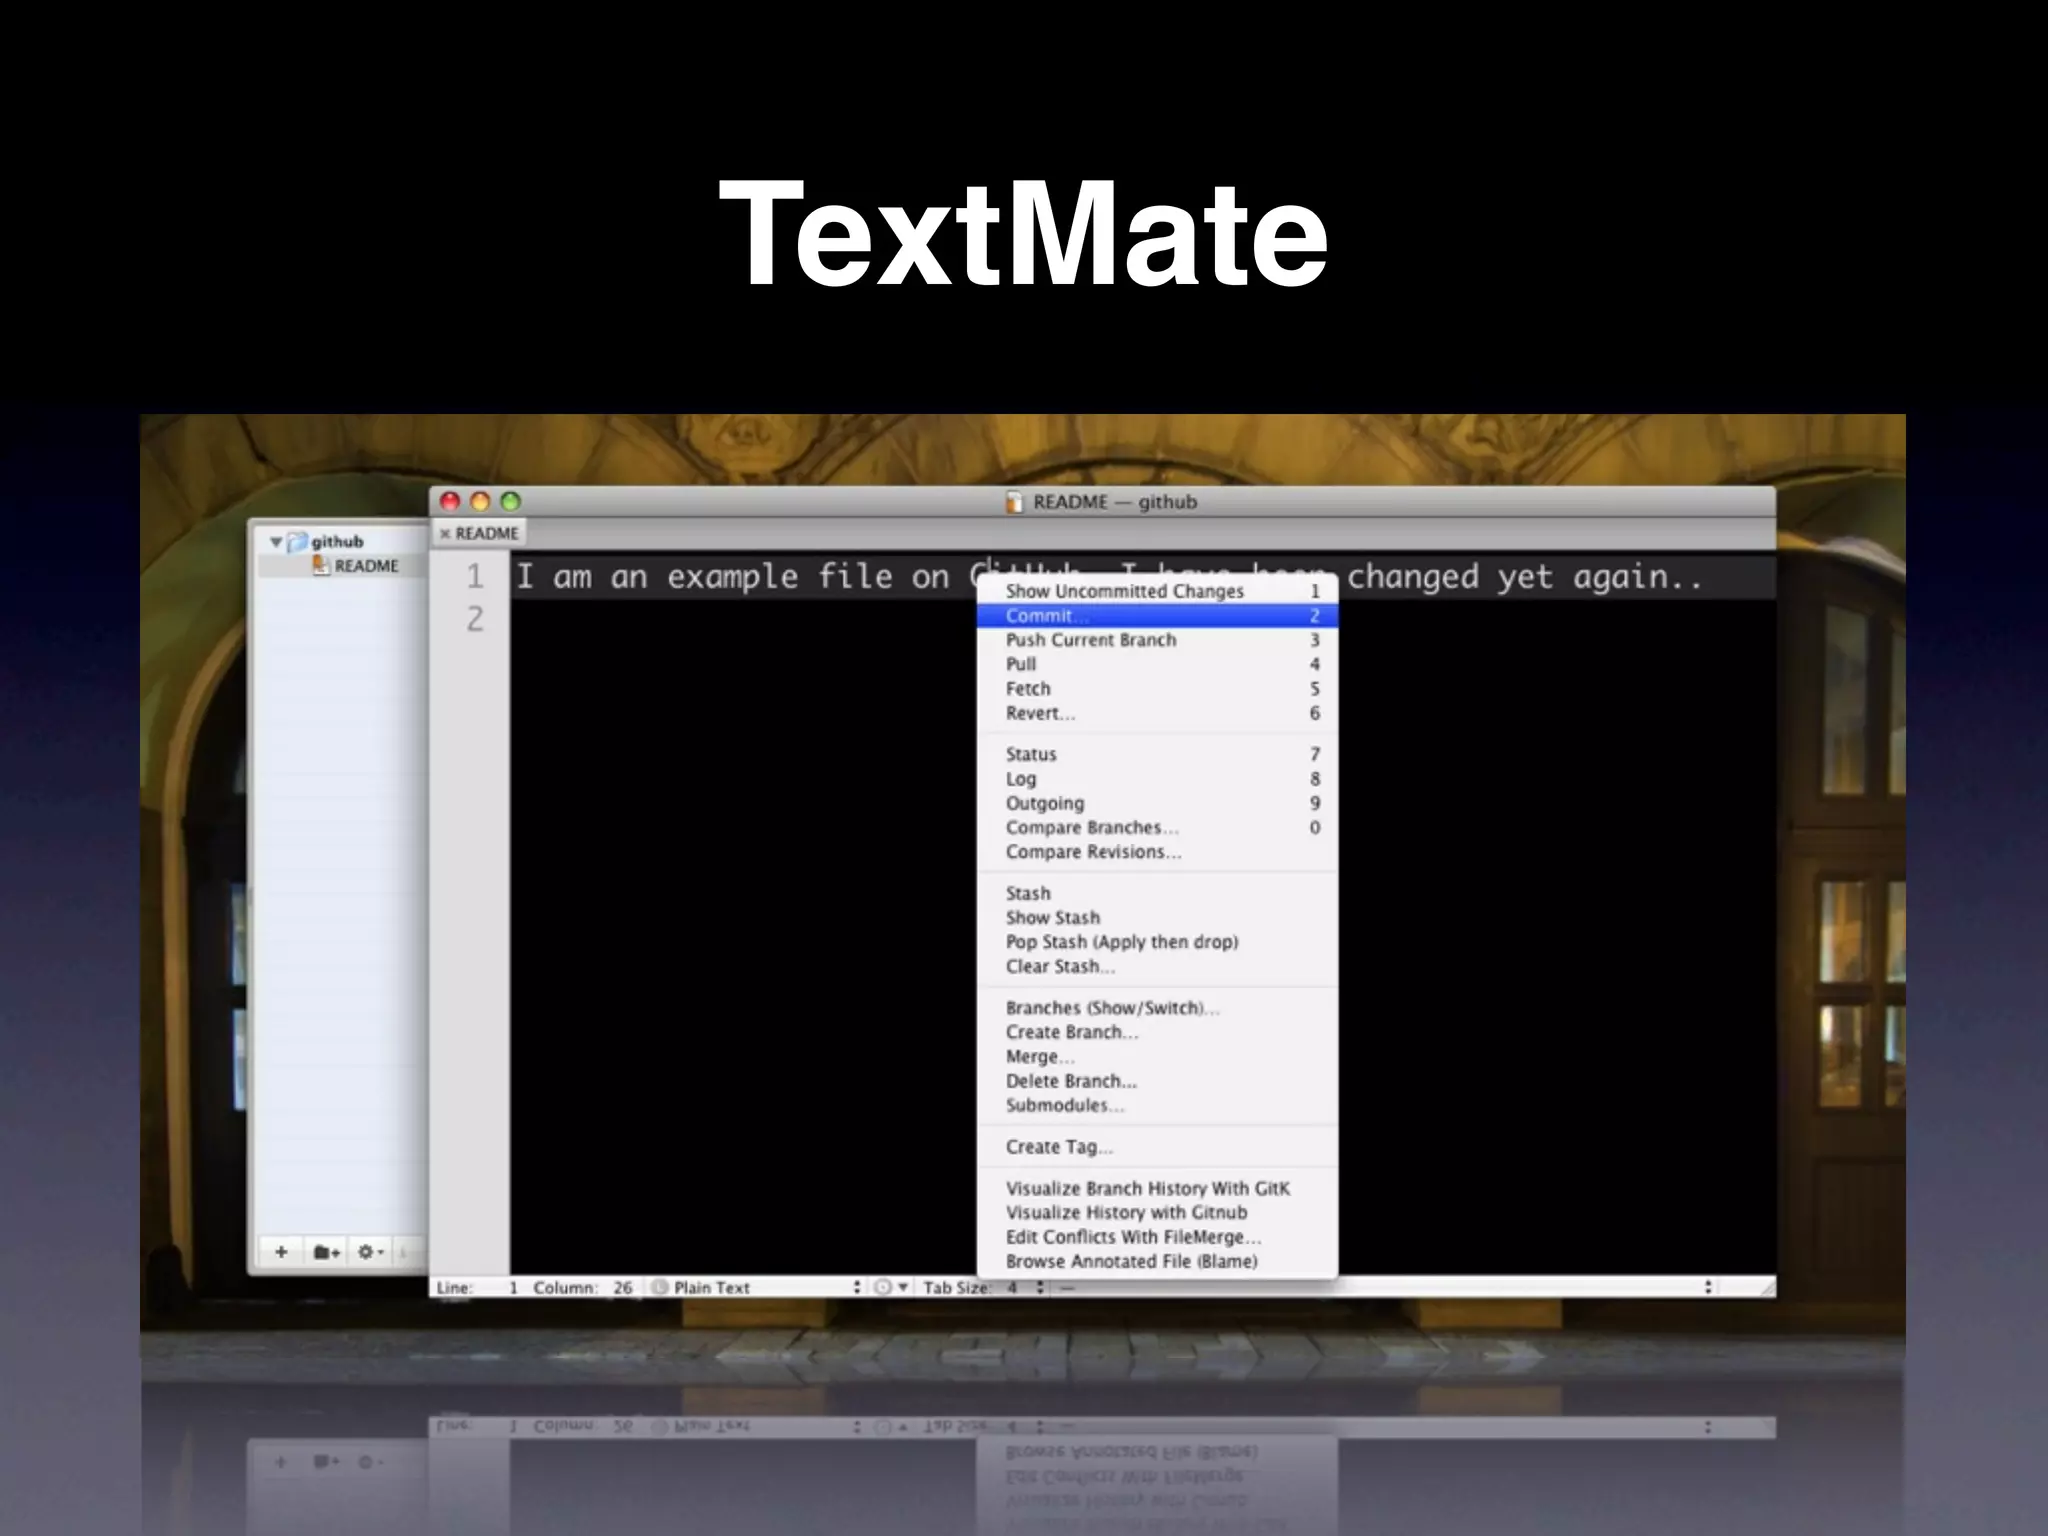Select Compare Revisions… entry
The image size is (2048, 1536).
(x=1157, y=852)
